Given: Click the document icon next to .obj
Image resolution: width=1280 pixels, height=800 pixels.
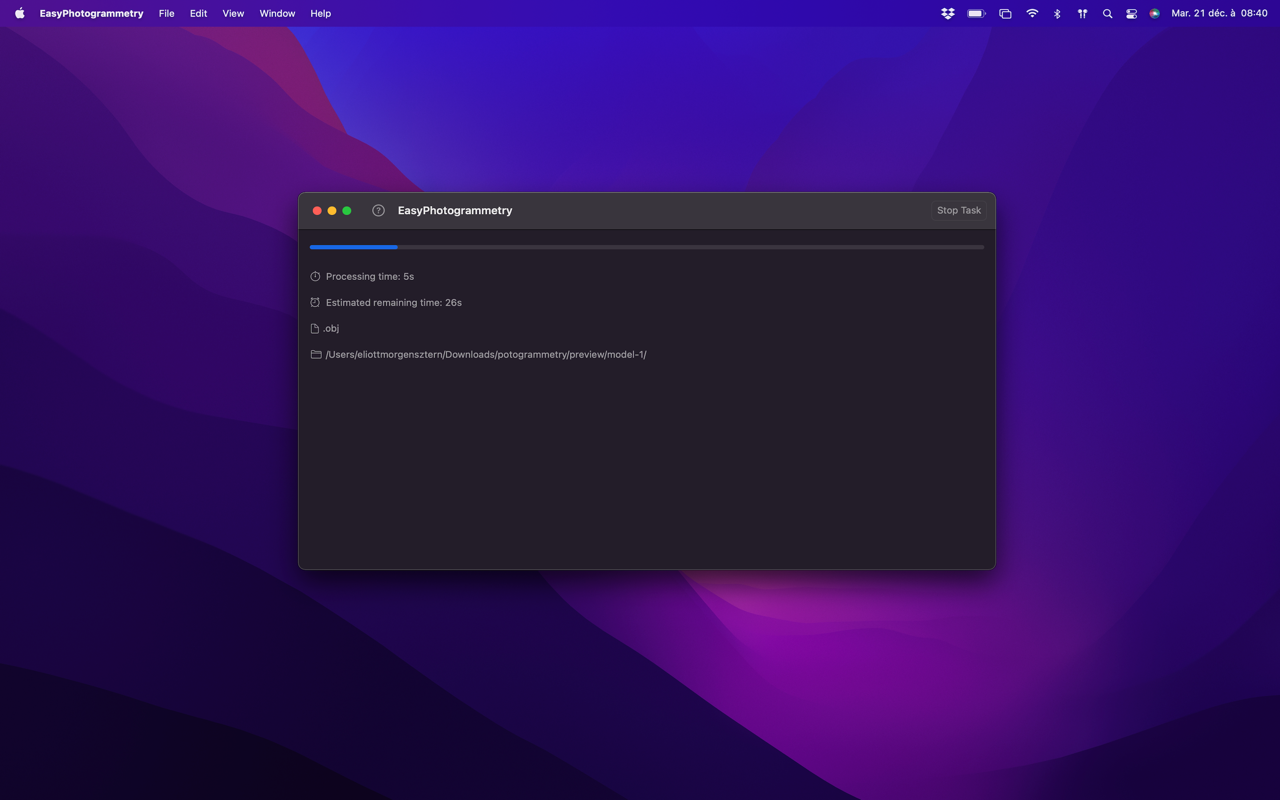Looking at the screenshot, I should [x=315, y=329].
